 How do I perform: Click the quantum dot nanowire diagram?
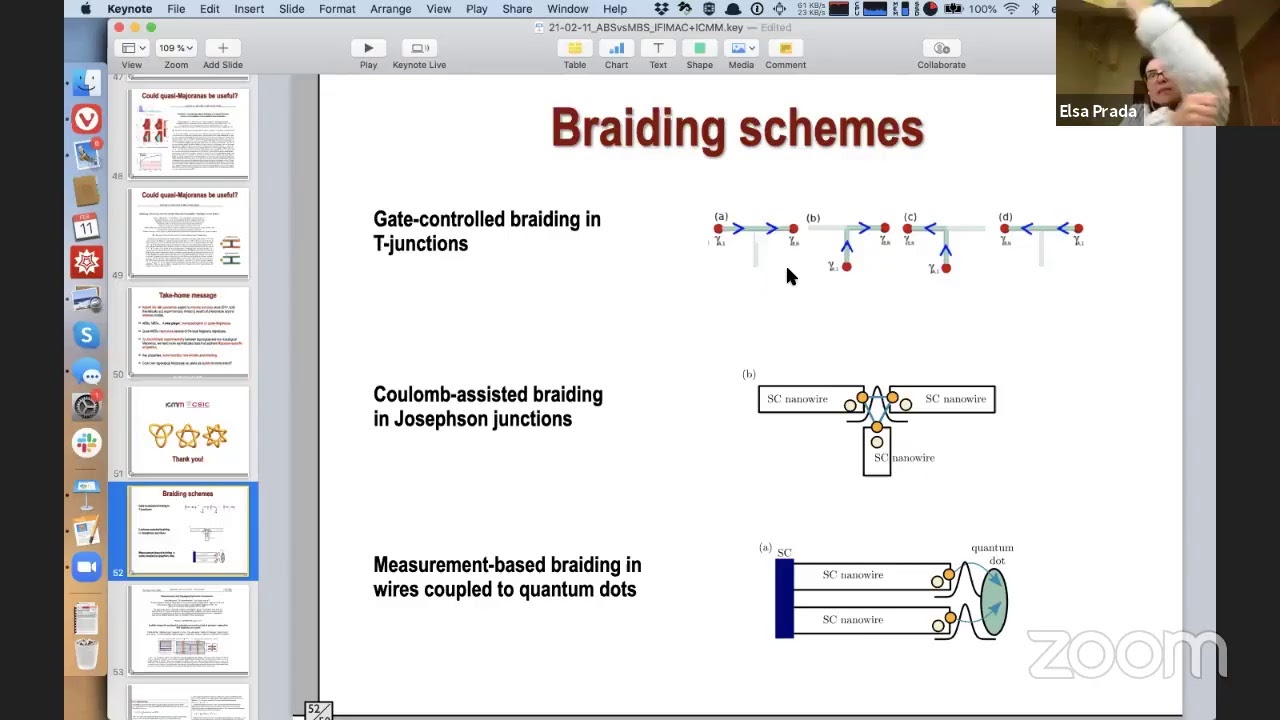[889, 591]
